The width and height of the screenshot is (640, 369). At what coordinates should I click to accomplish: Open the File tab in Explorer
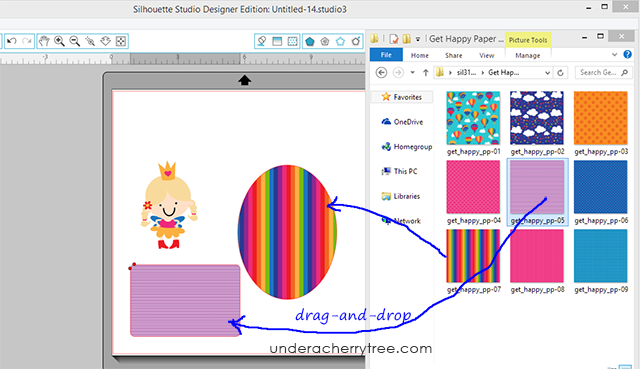point(386,55)
